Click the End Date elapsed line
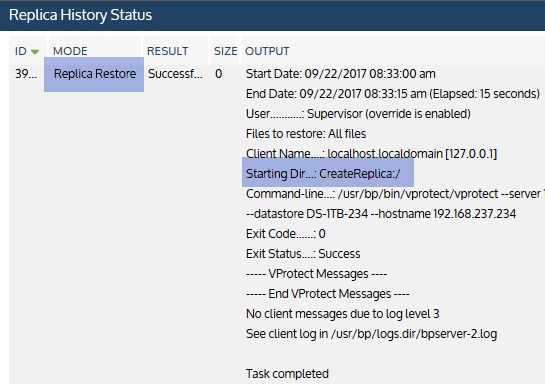 pos(393,94)
